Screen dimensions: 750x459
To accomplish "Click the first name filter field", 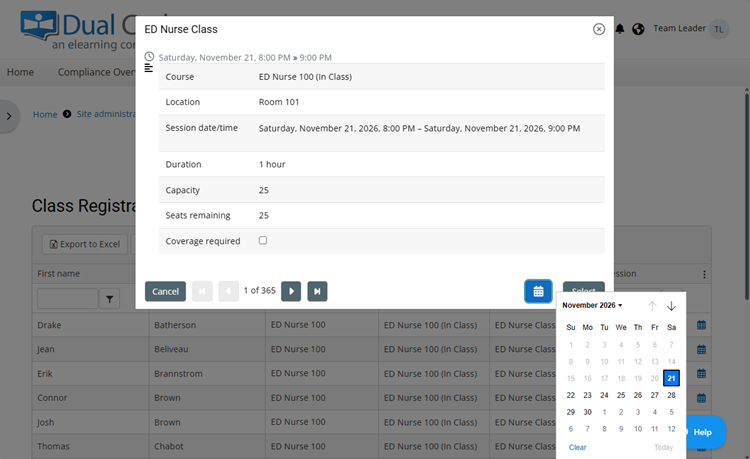I will (x=66, y=298).
